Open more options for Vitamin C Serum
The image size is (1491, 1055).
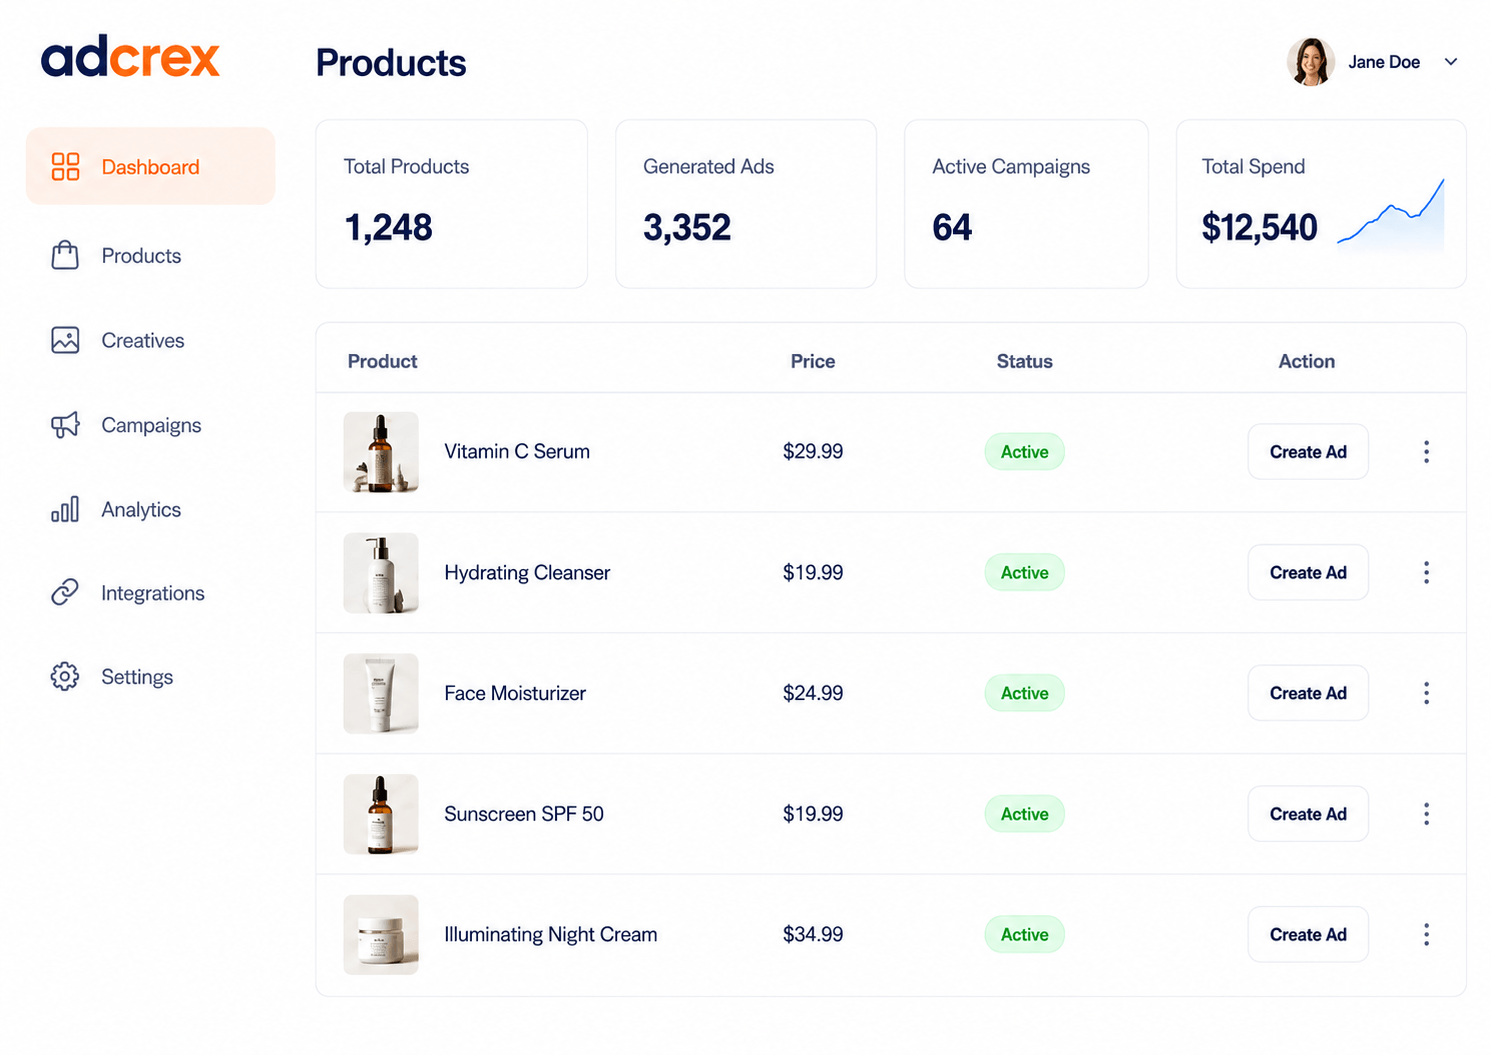(1426, 452)
